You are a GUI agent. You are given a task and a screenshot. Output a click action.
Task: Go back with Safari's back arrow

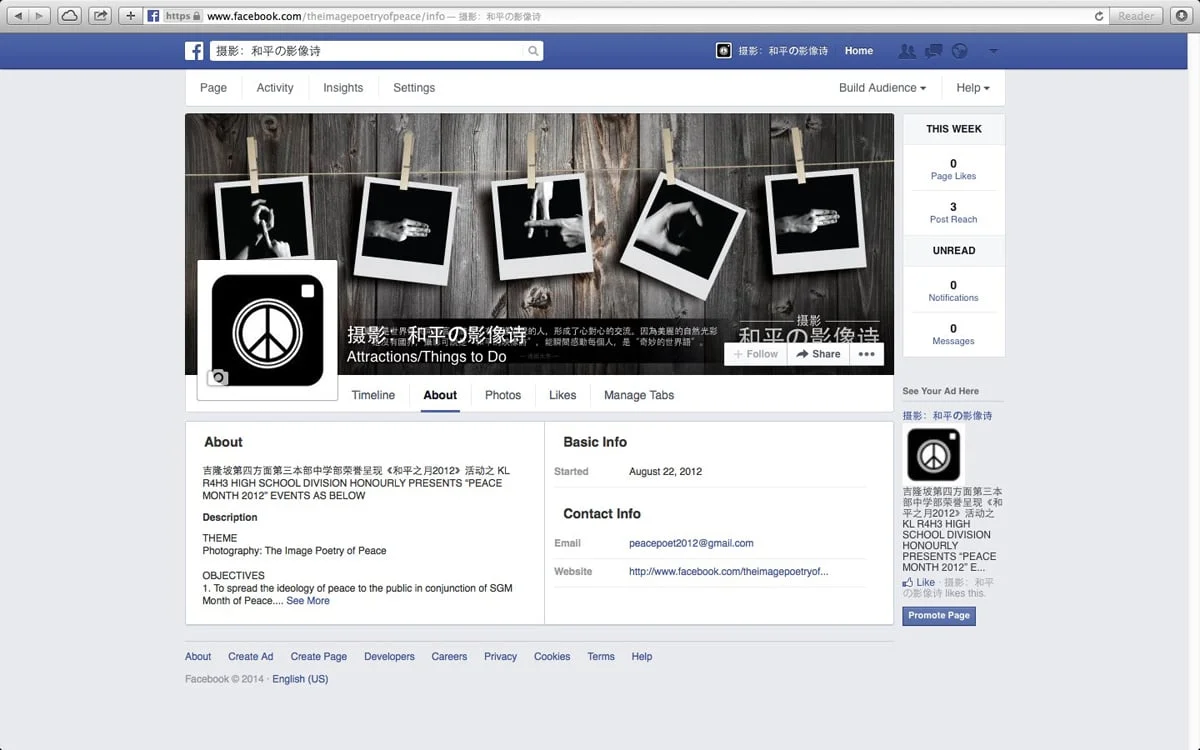pos(18,16)
